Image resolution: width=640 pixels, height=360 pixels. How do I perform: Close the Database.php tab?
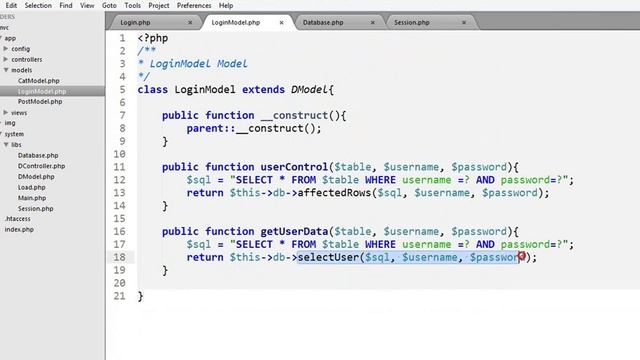pos(372,23)
